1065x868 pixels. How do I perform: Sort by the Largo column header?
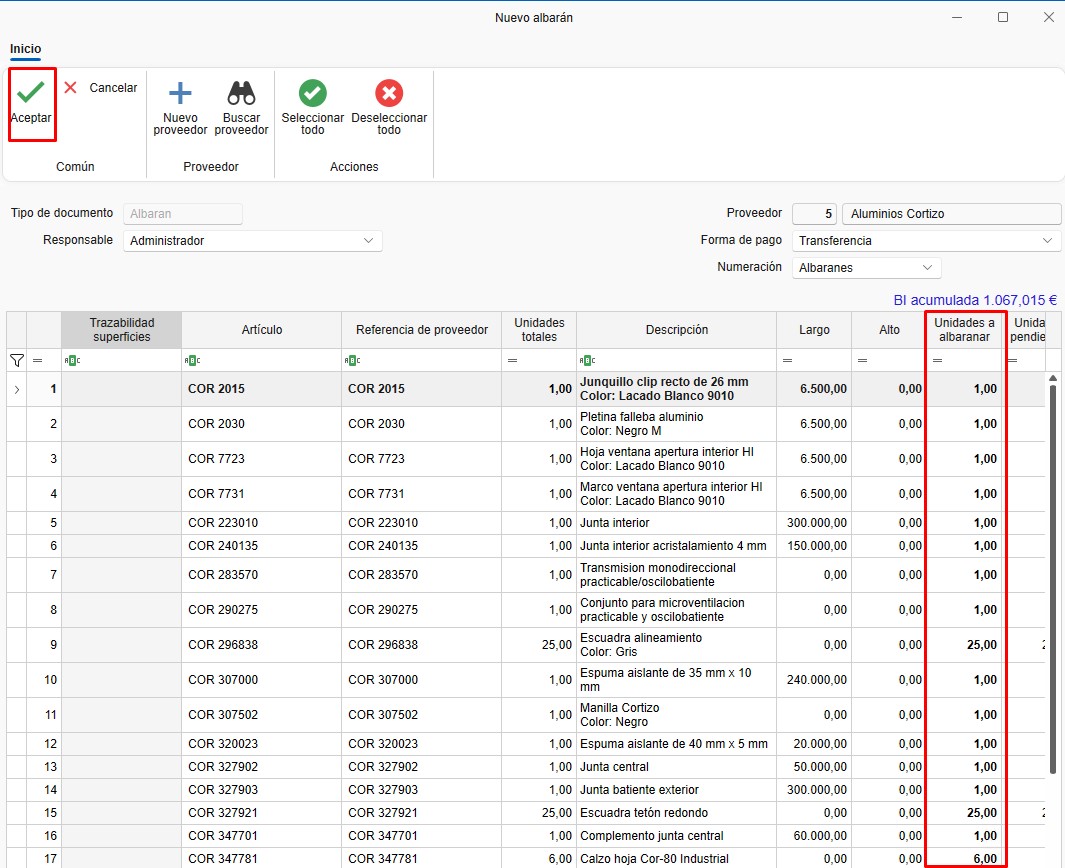tap(814, 330)
